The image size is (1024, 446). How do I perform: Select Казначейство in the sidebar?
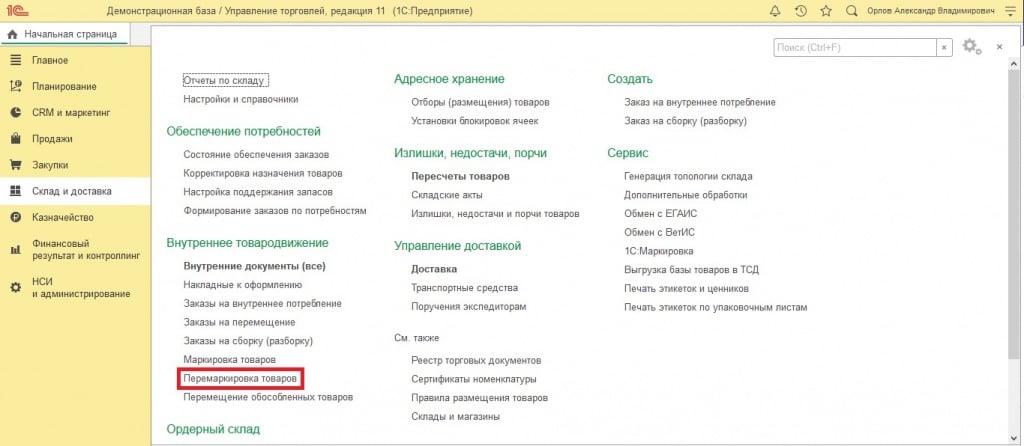click(x=62, y=217)
